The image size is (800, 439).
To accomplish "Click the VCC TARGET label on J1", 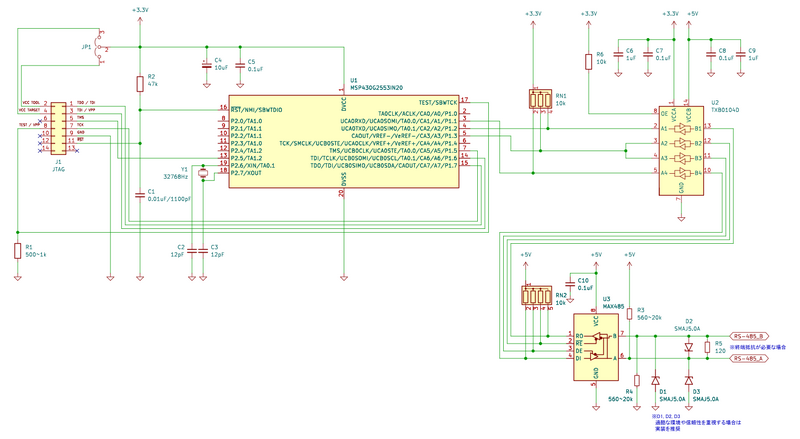I will [x=30, y=110].
